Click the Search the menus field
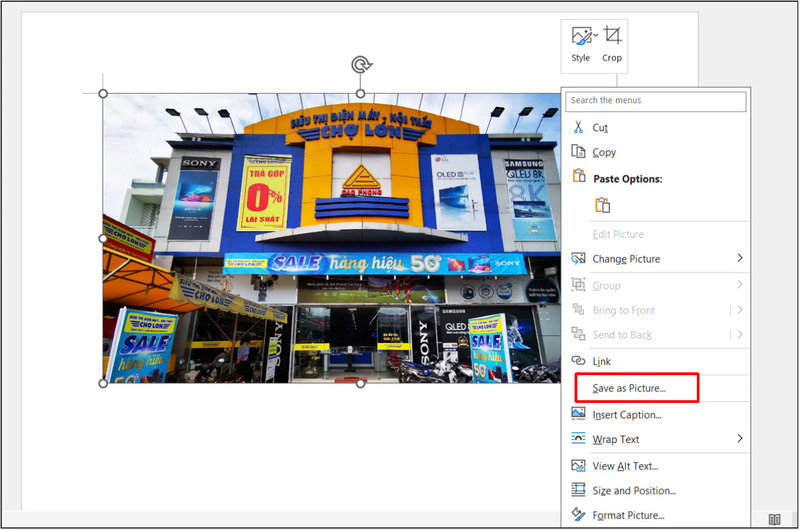This screenshot has width=800, height=530. coord(656,101)
